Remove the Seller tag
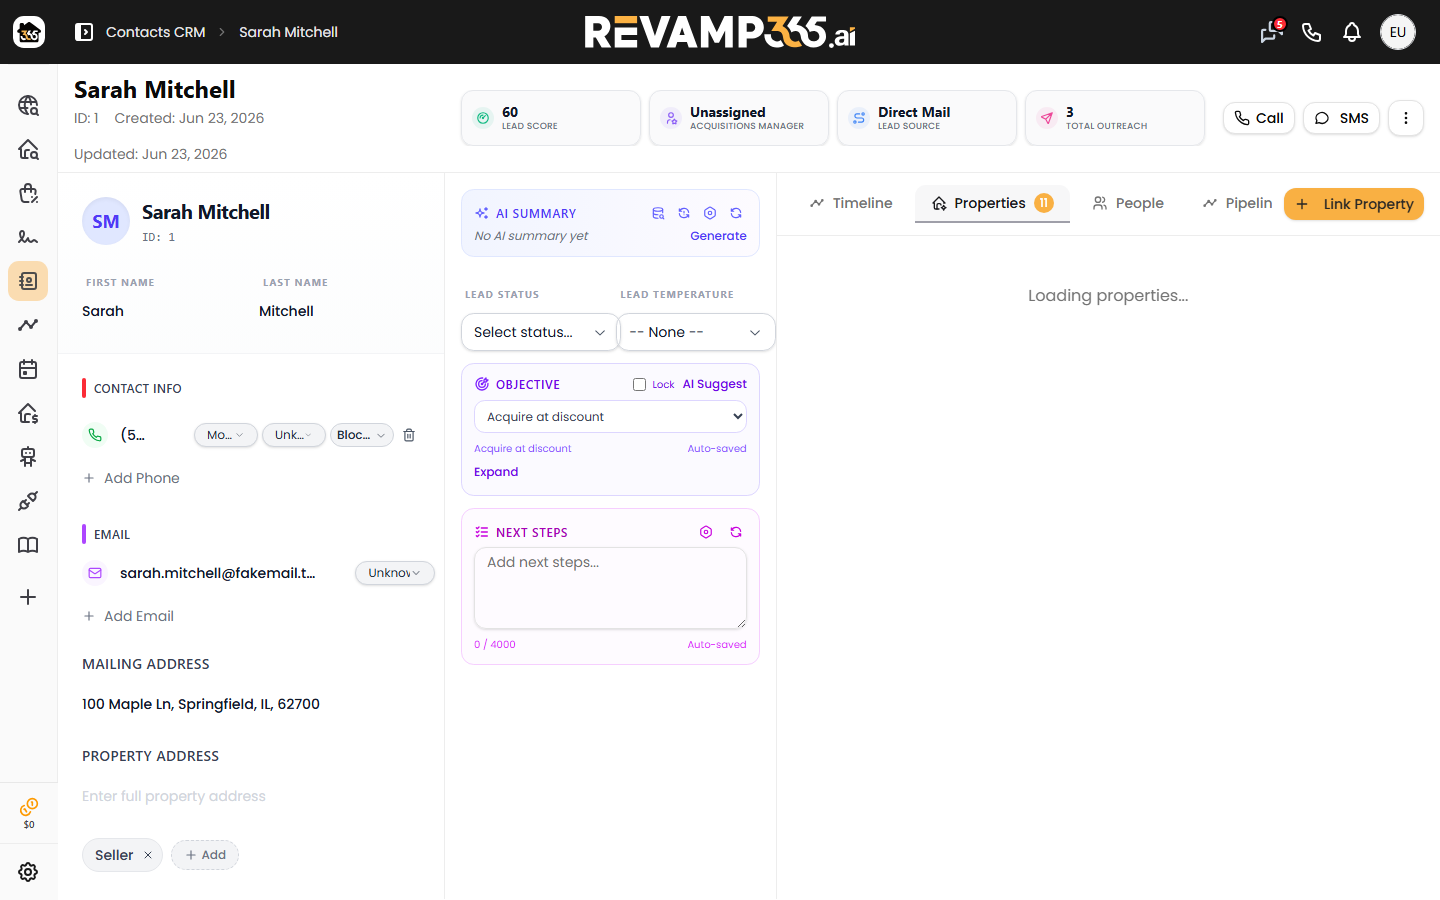This screenshot has width=1440, height=900. pyautogui.click(x=148, y=855)
